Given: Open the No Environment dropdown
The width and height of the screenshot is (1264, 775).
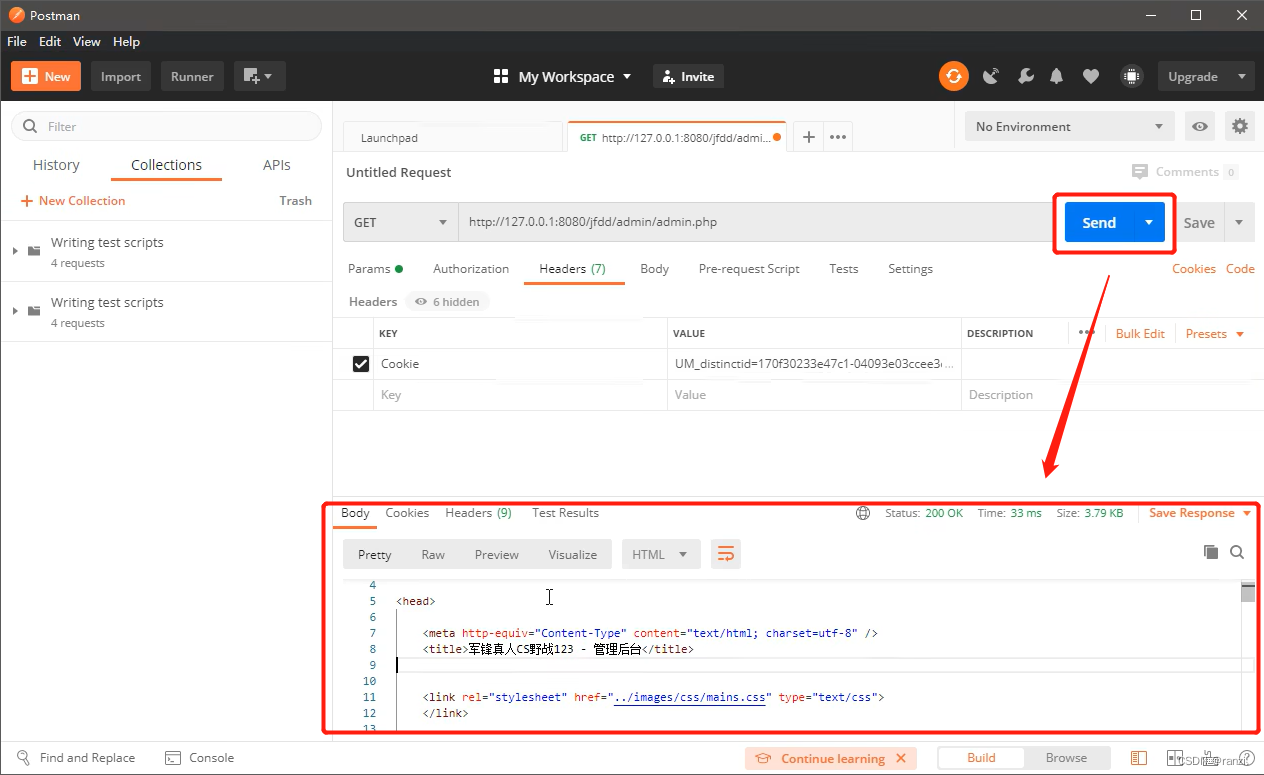Looking at the screenshot, I should (x=1069, y=126).
